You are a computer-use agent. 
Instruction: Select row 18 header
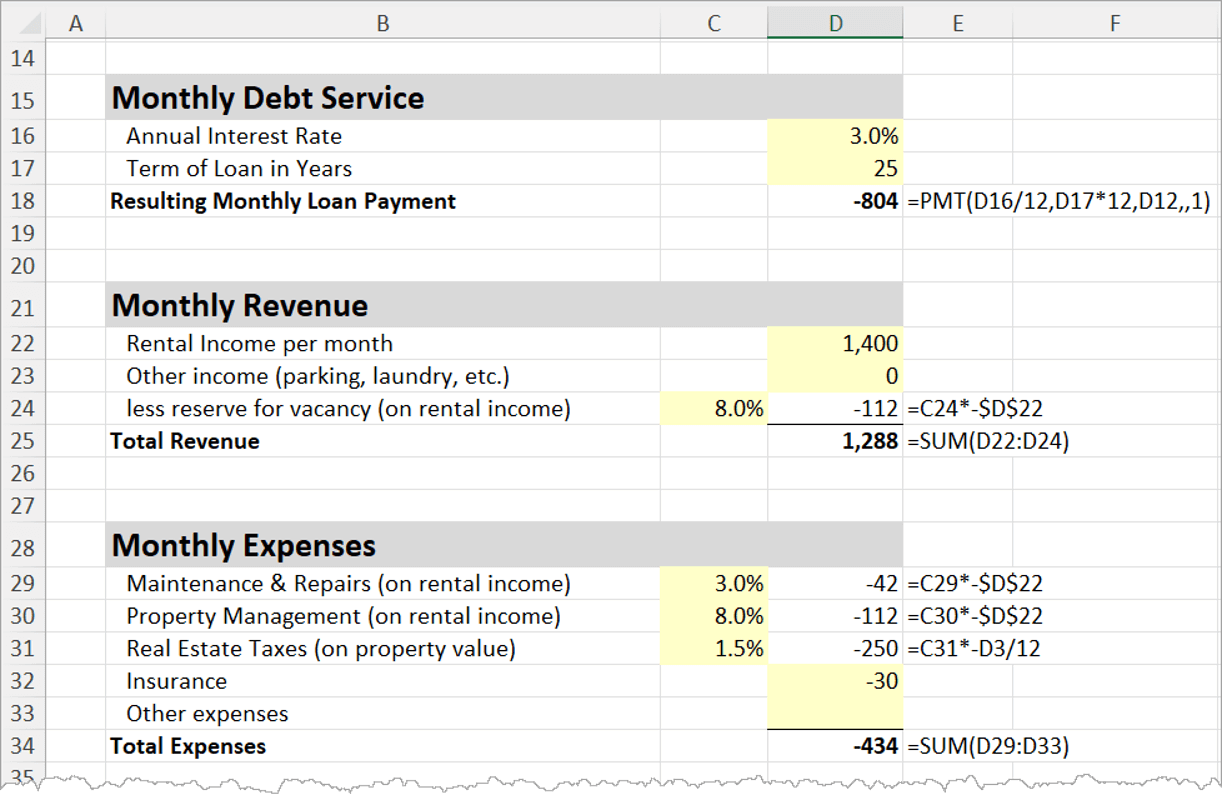point(22,201)
